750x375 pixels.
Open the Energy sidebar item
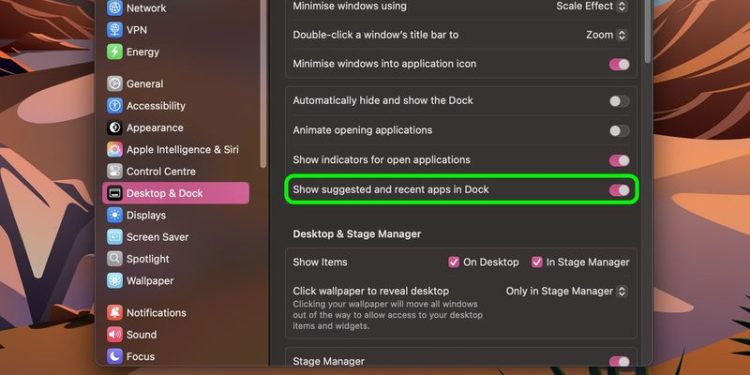click(143, 52)
